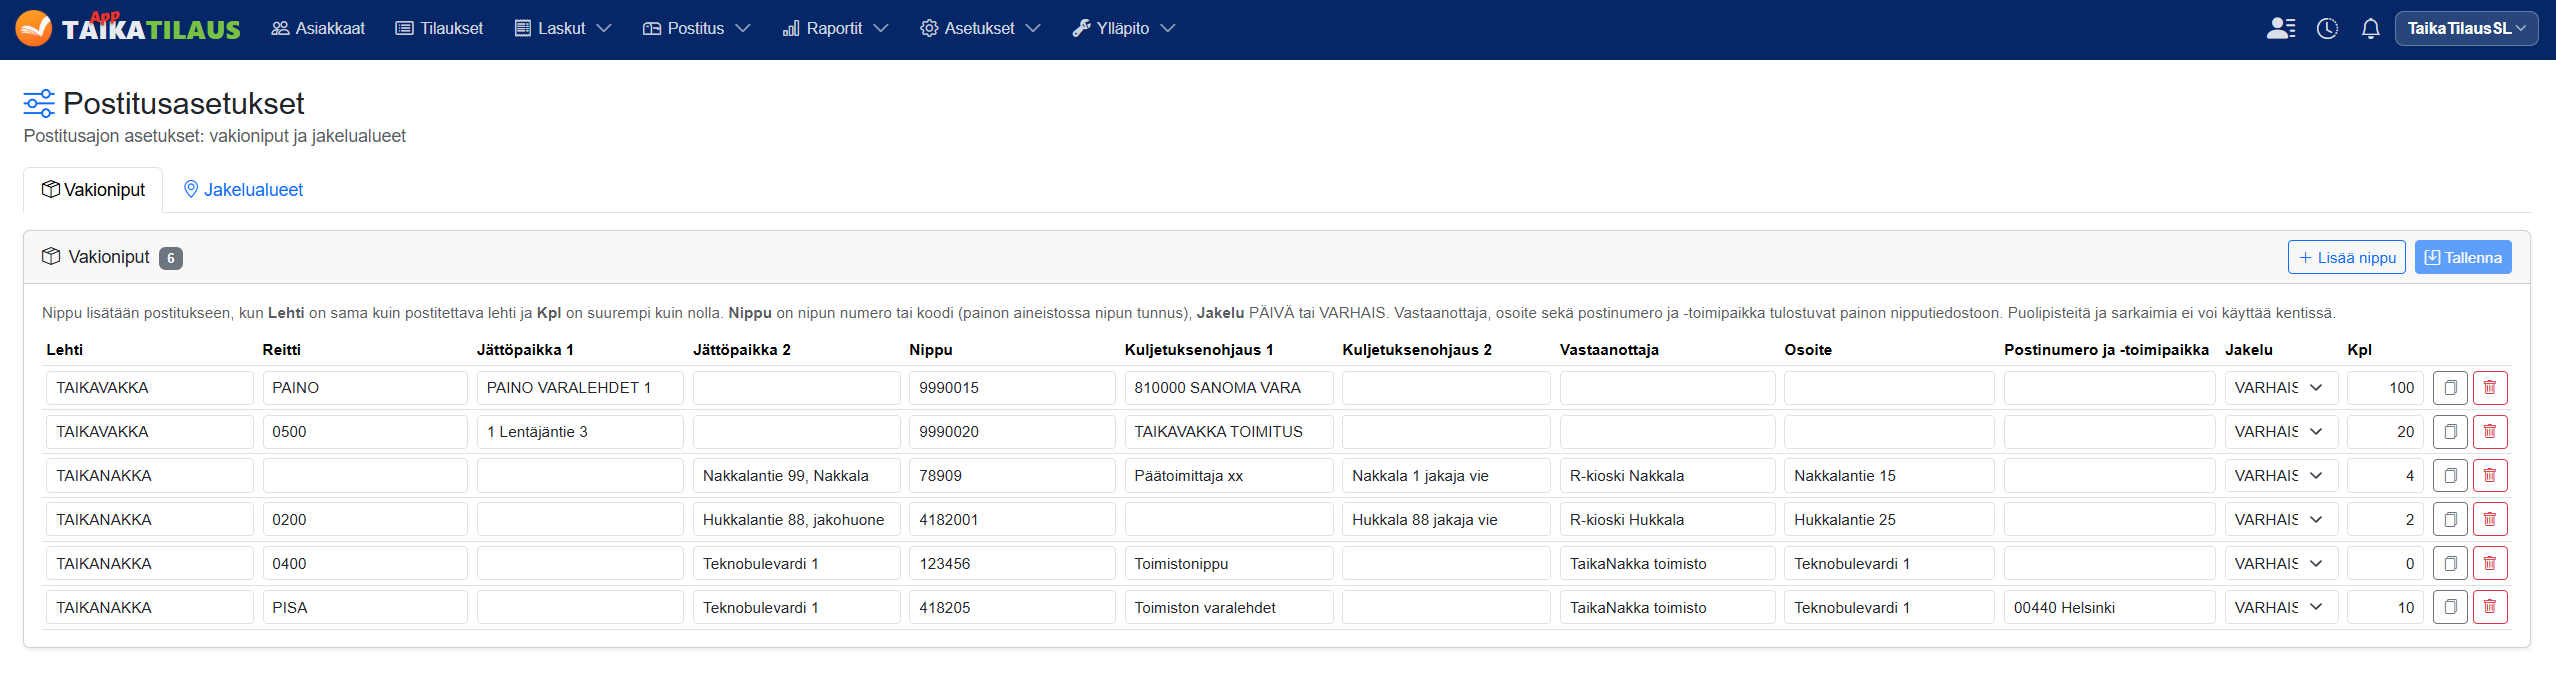Open the user list icon in header

coord(2280,28)
